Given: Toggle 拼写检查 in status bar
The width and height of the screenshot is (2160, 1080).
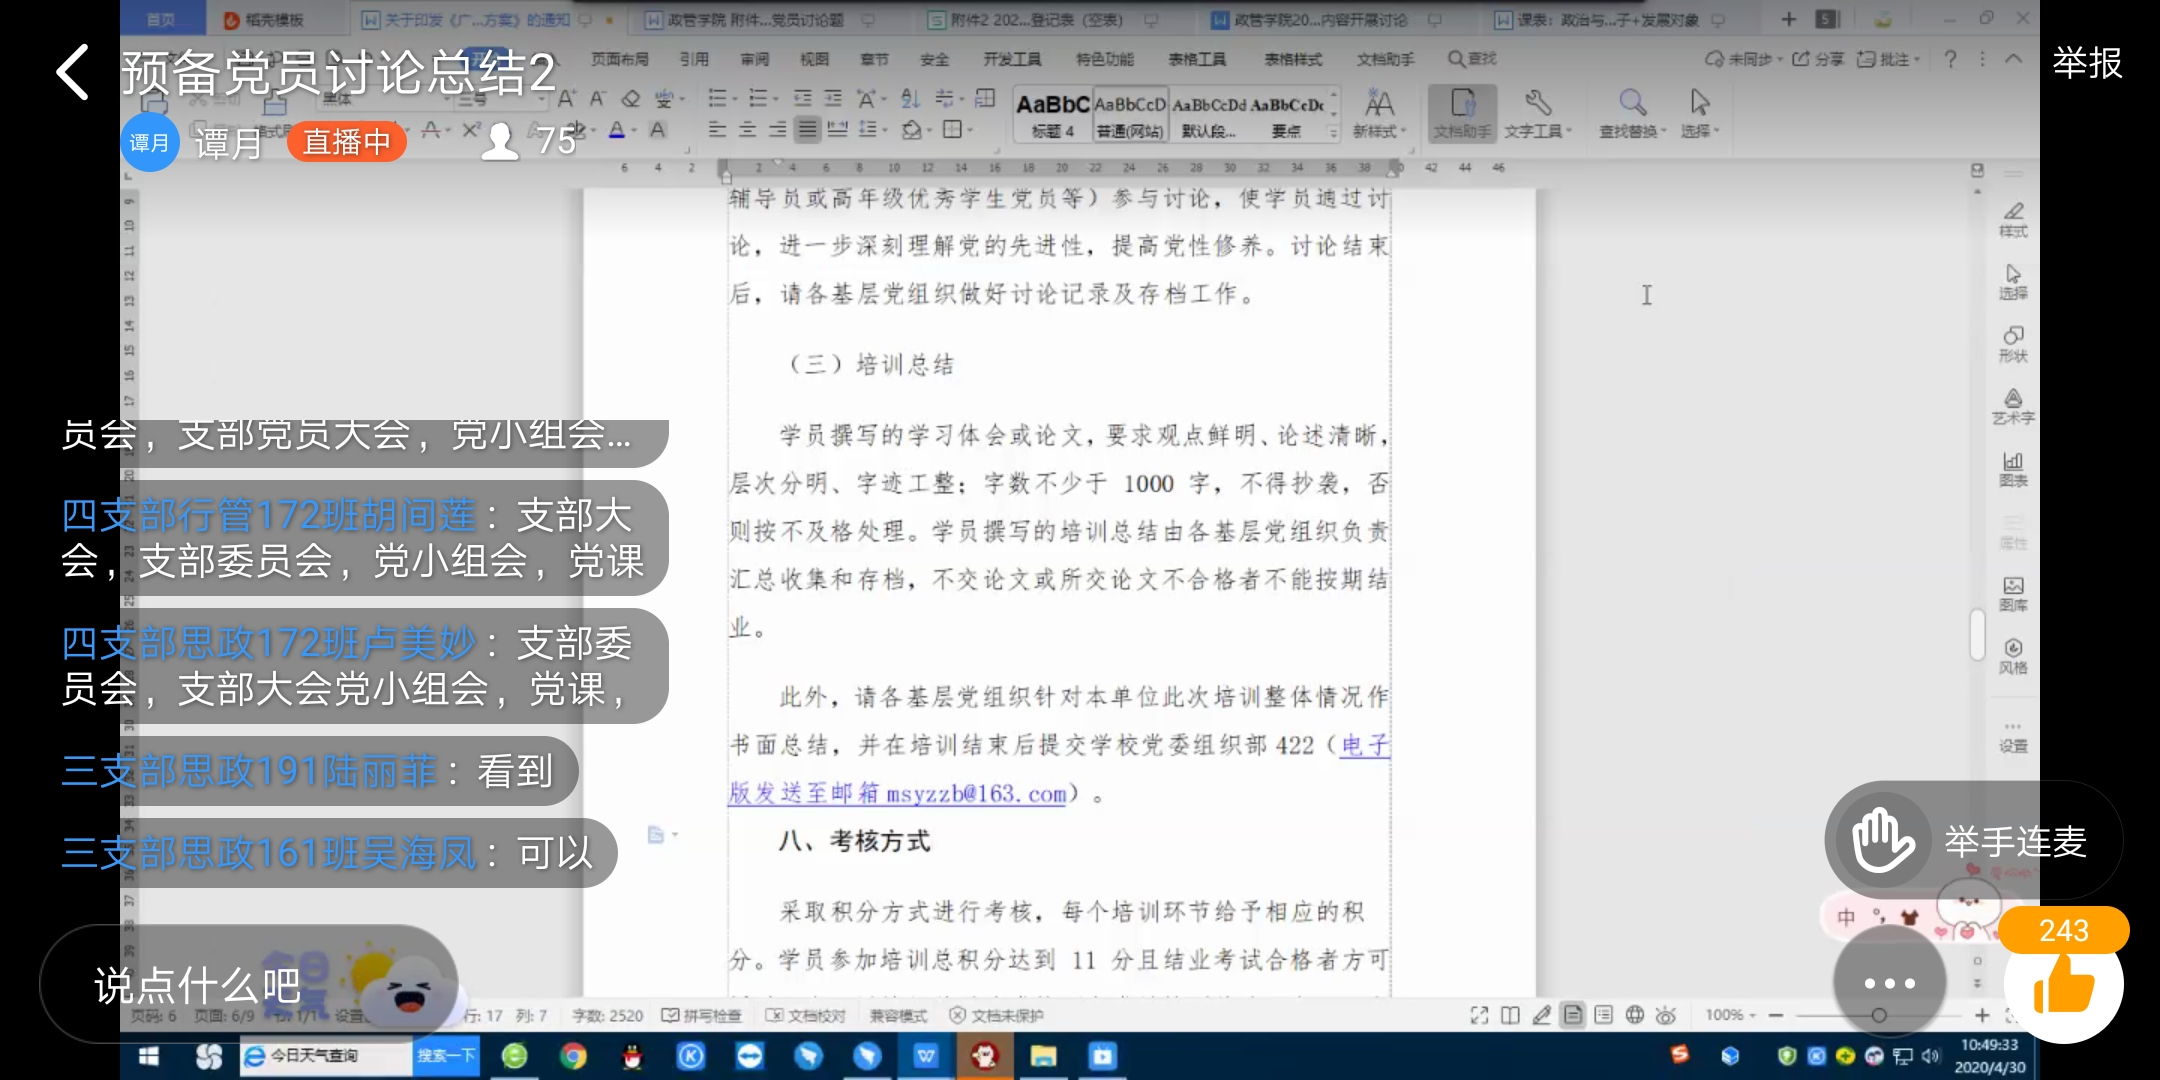Looking at the screenshot, I should [x=702, y=1015].
